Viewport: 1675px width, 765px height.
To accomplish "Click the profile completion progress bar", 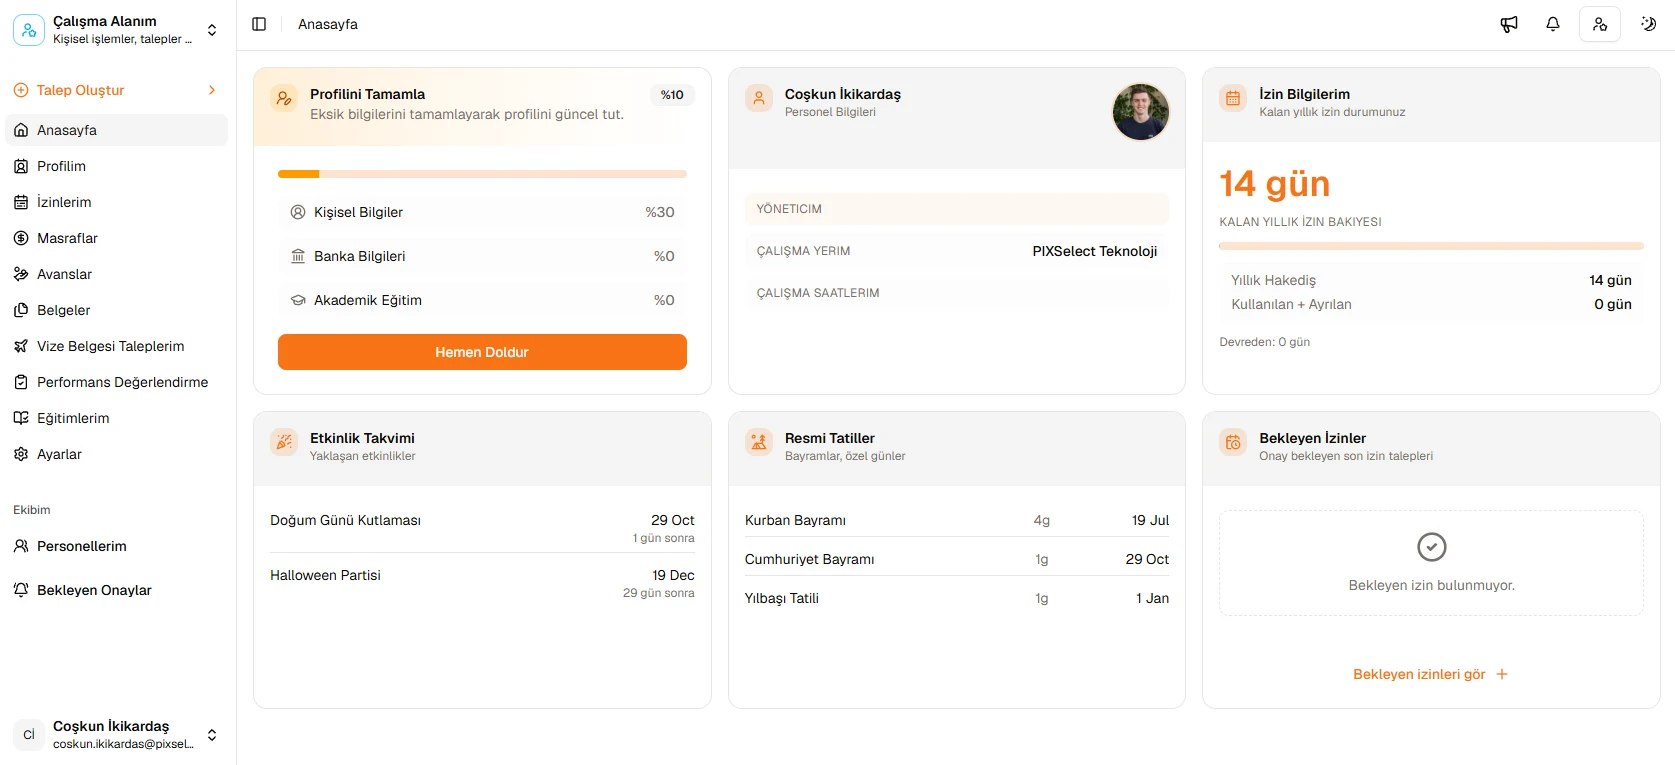I will [x=482, y=174].
